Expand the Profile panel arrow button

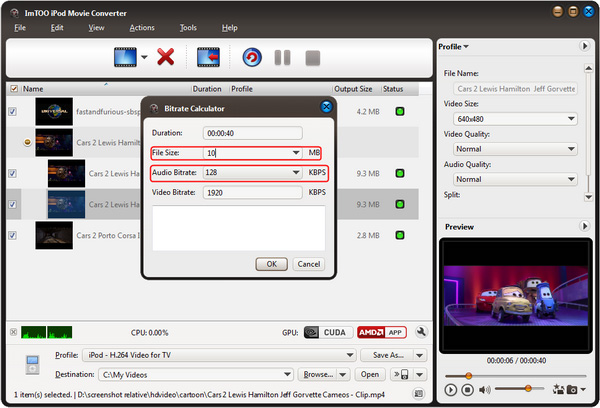[584, 46]
